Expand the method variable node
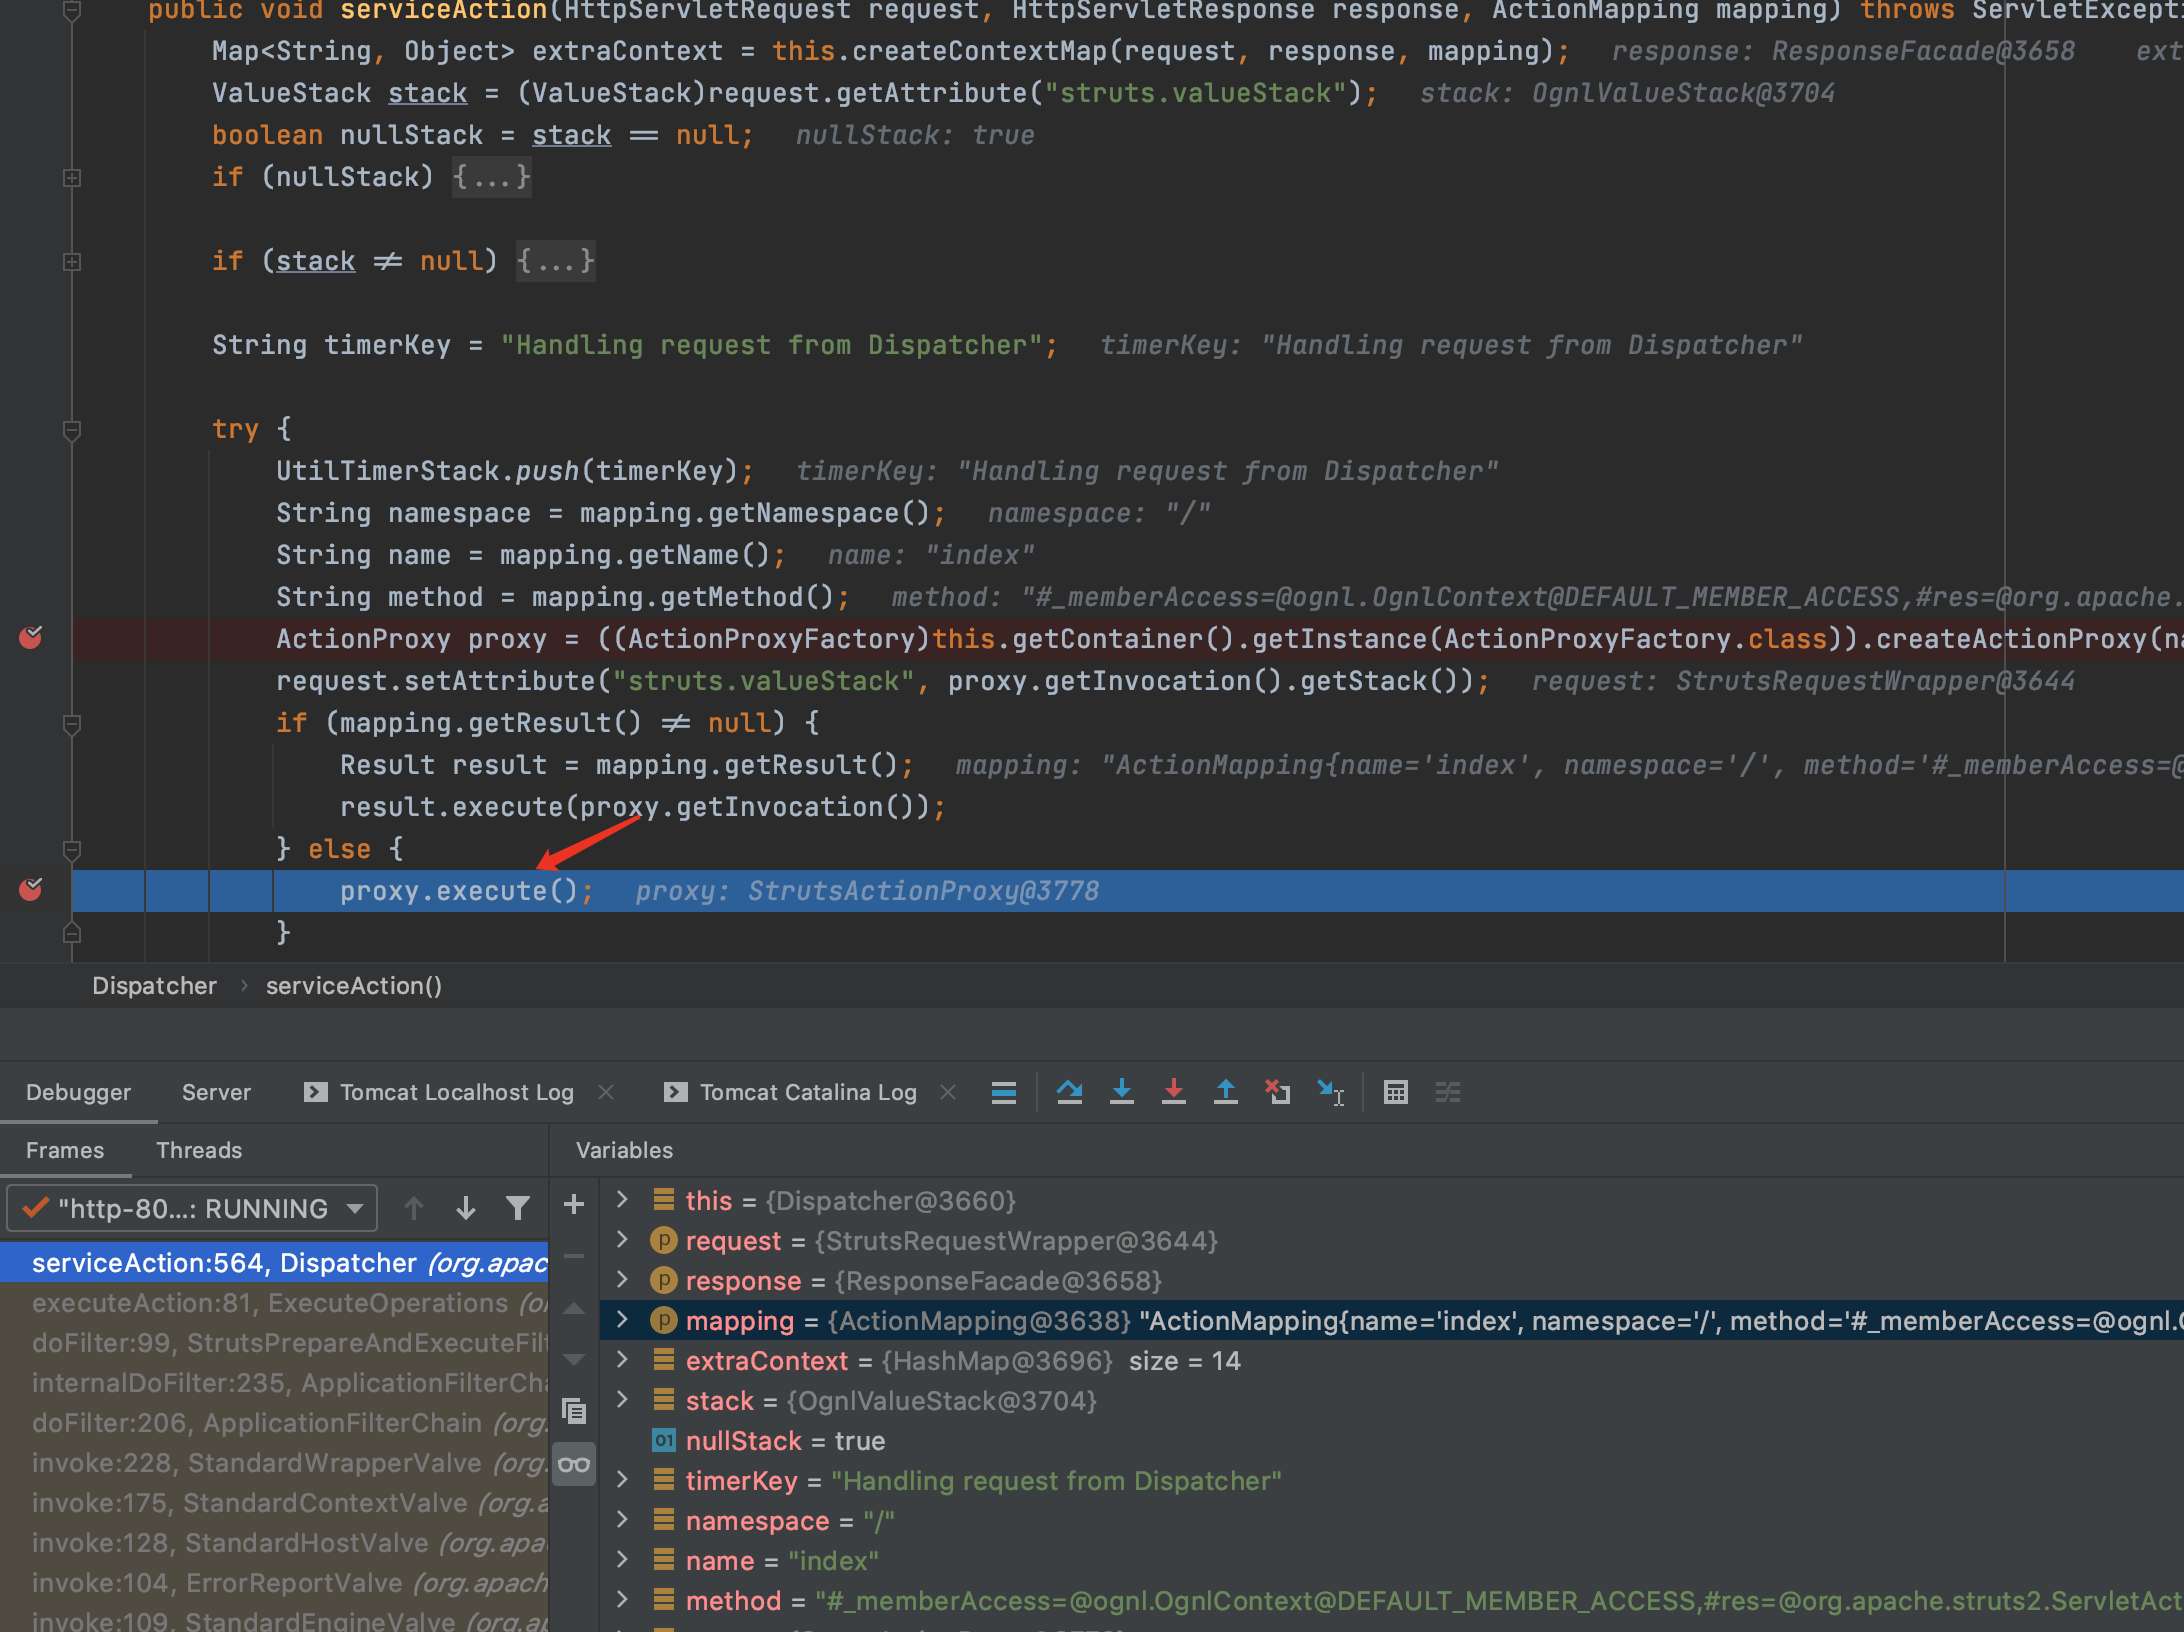2184x1632 pixels. (622, 1599)
